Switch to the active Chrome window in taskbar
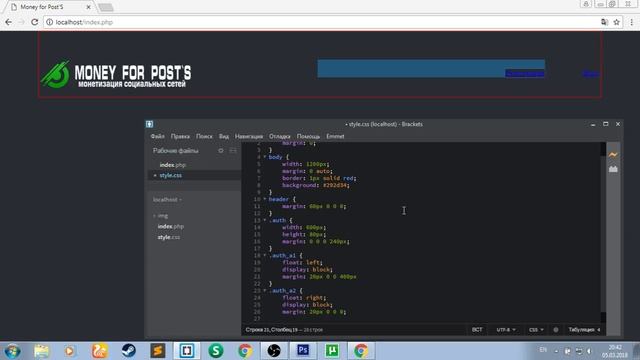The height and width of the screenshot is (360, 640). pyautogui.click(x=361, y=351)
